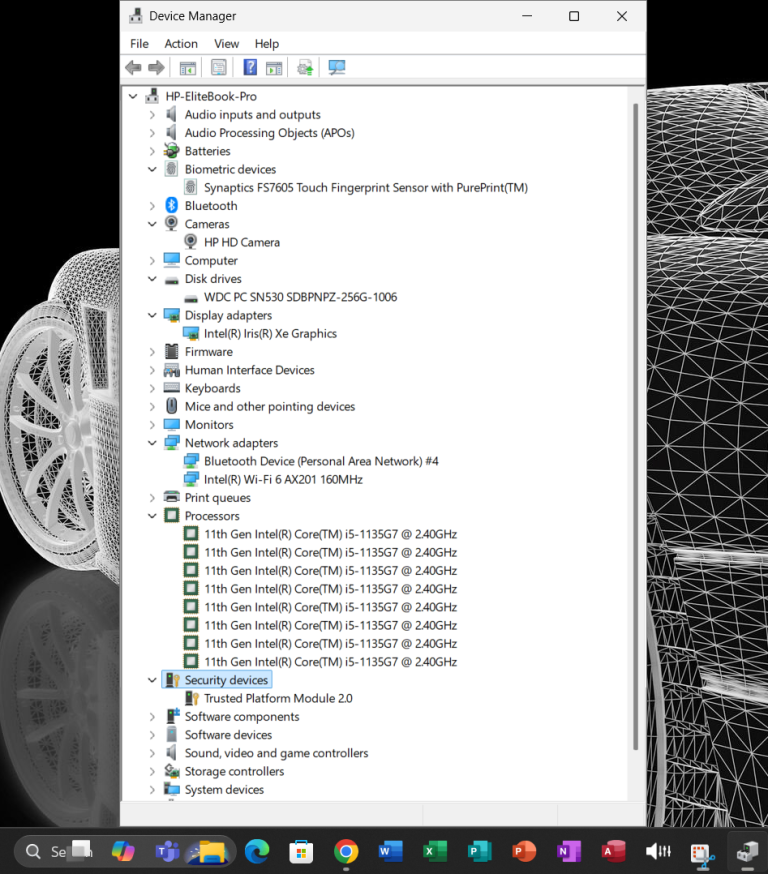Expand the Batteries category
Image resolution: width=768 pixels, height=874 pixels.
coord(152,151)
